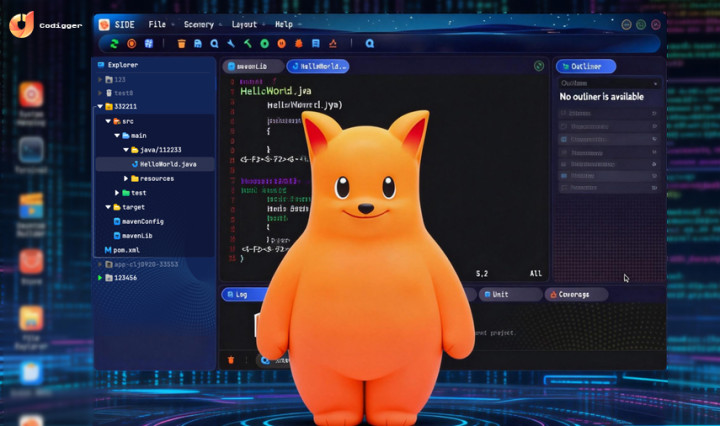720x426 pixels.
Task: Select HelloWorld.java in the Explorer tree
Action: 155,164
